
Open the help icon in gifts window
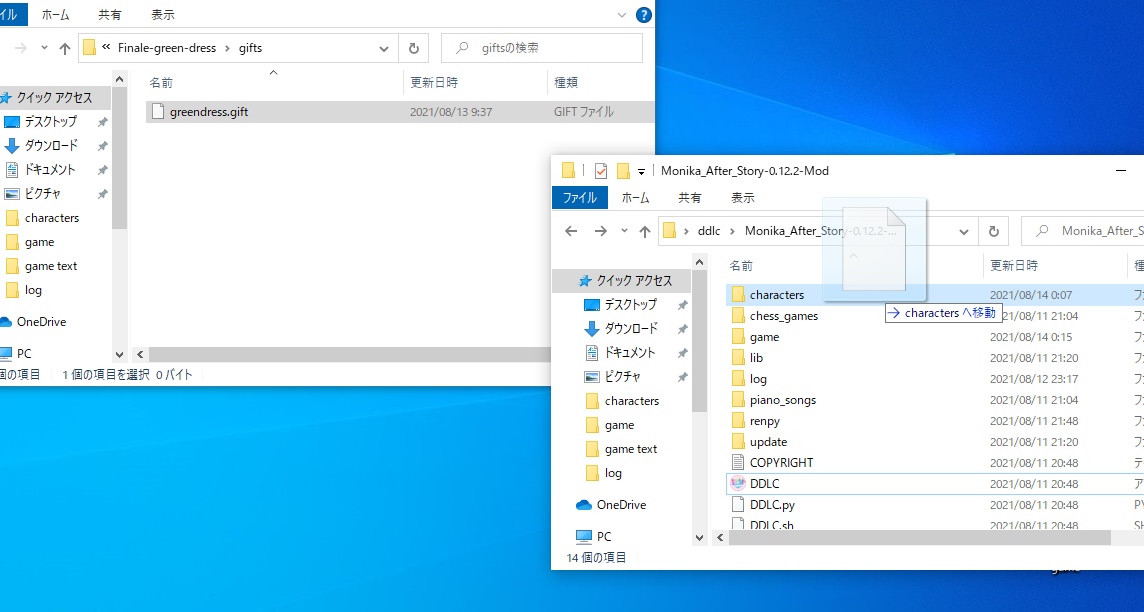point(644,15)
